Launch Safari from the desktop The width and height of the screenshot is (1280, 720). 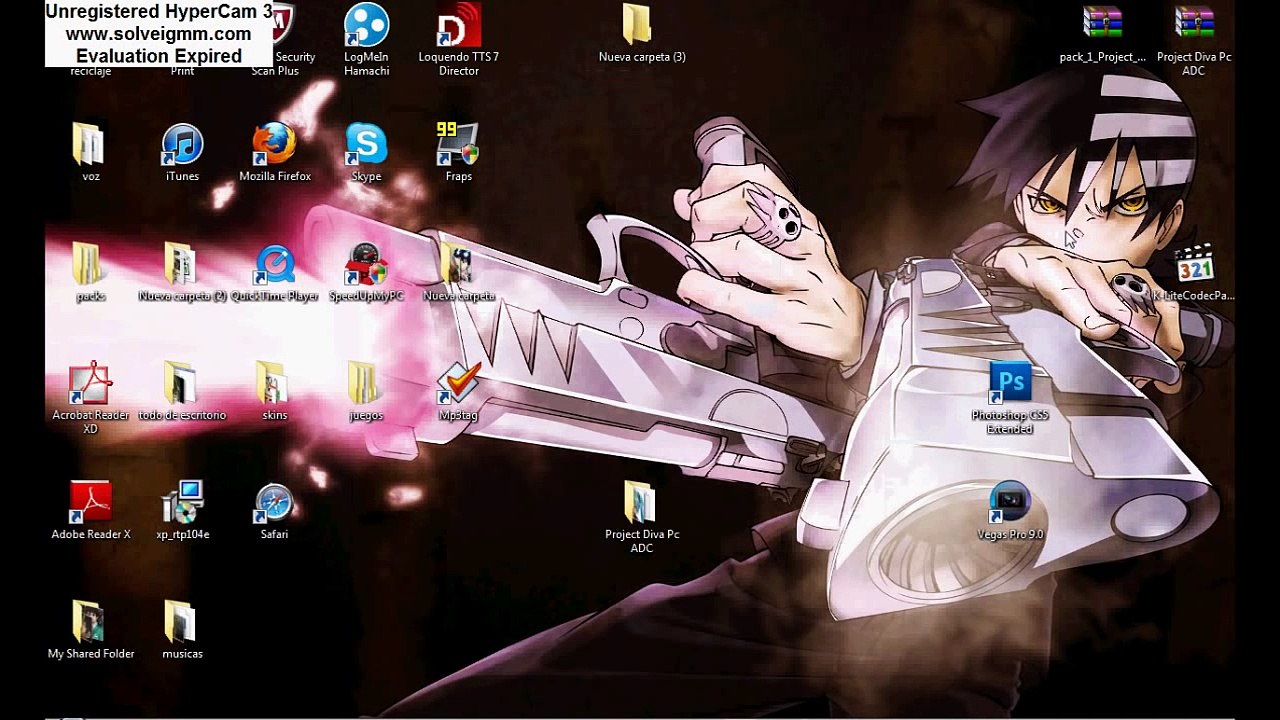pyautogui.click(x=274, y=502)
